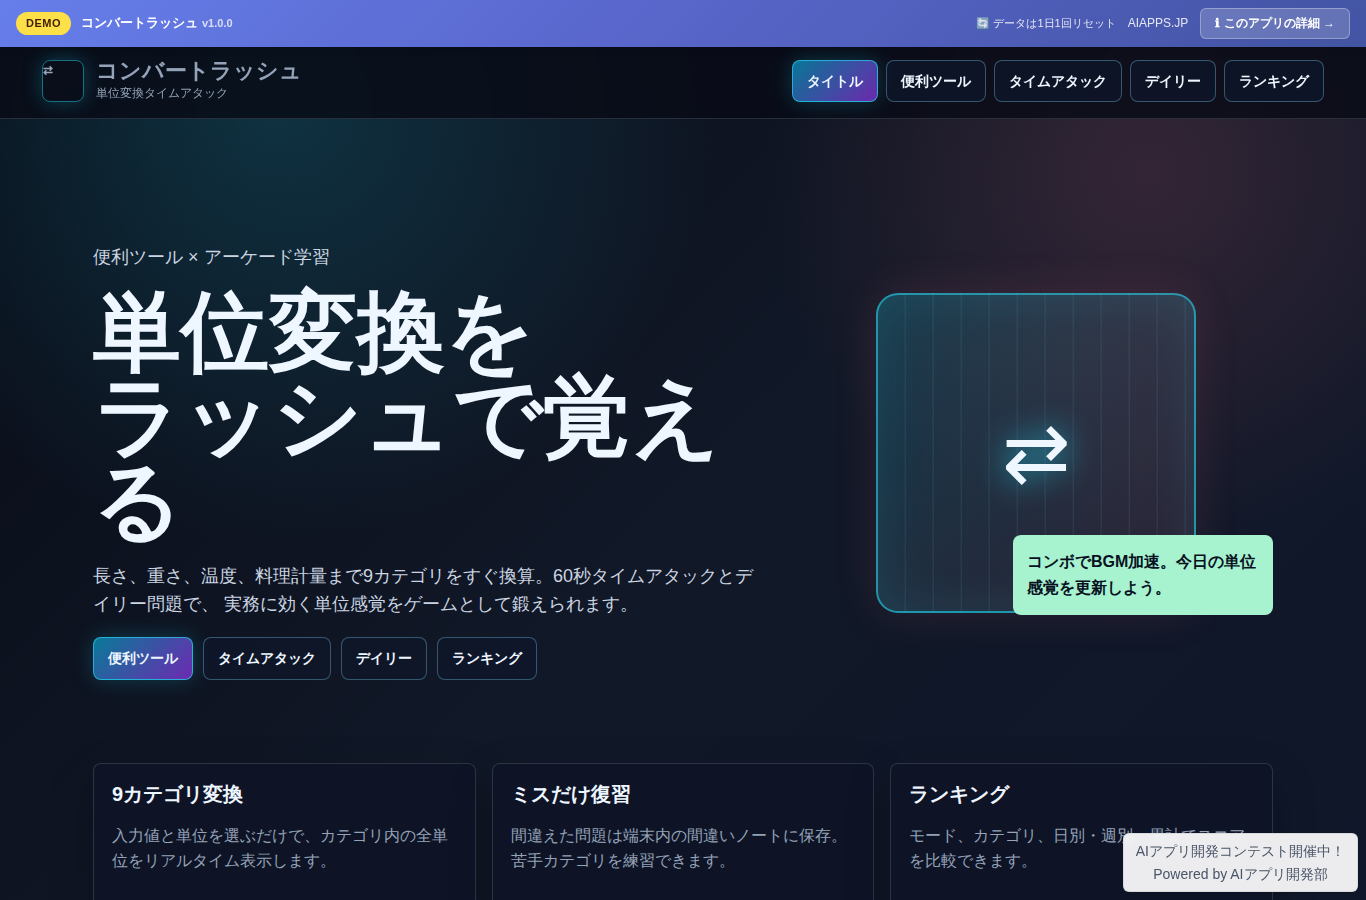This screenshot has height=900, width=1366.
Task: Click the yellow DEMO badge
Action: (x=43, y=23)
